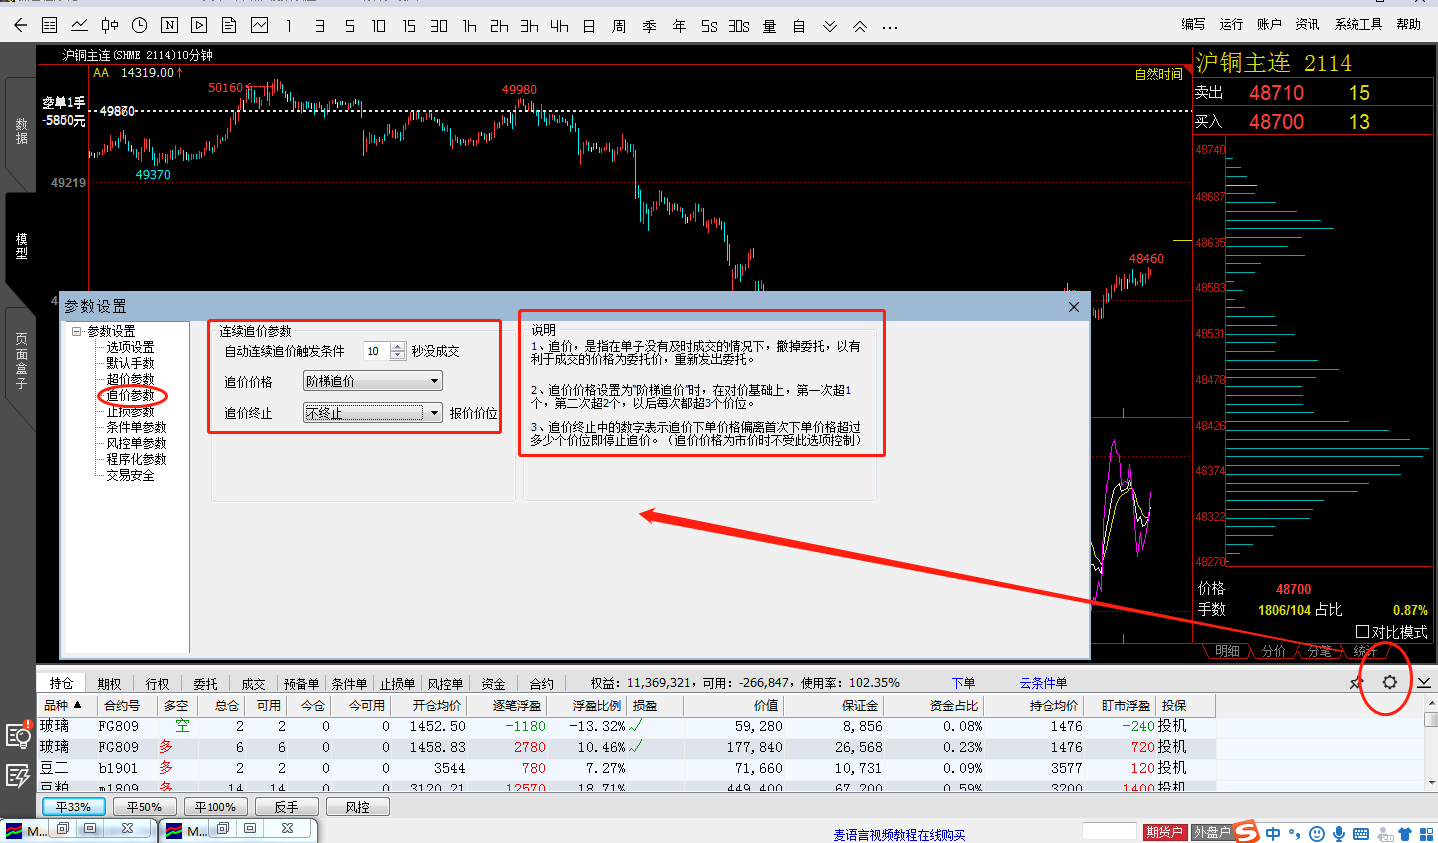Image resolution: width=1438 pixels, height=843 pixels.
Task: Collapse the 参数设置 tree root node
Action: click(77, 331)
